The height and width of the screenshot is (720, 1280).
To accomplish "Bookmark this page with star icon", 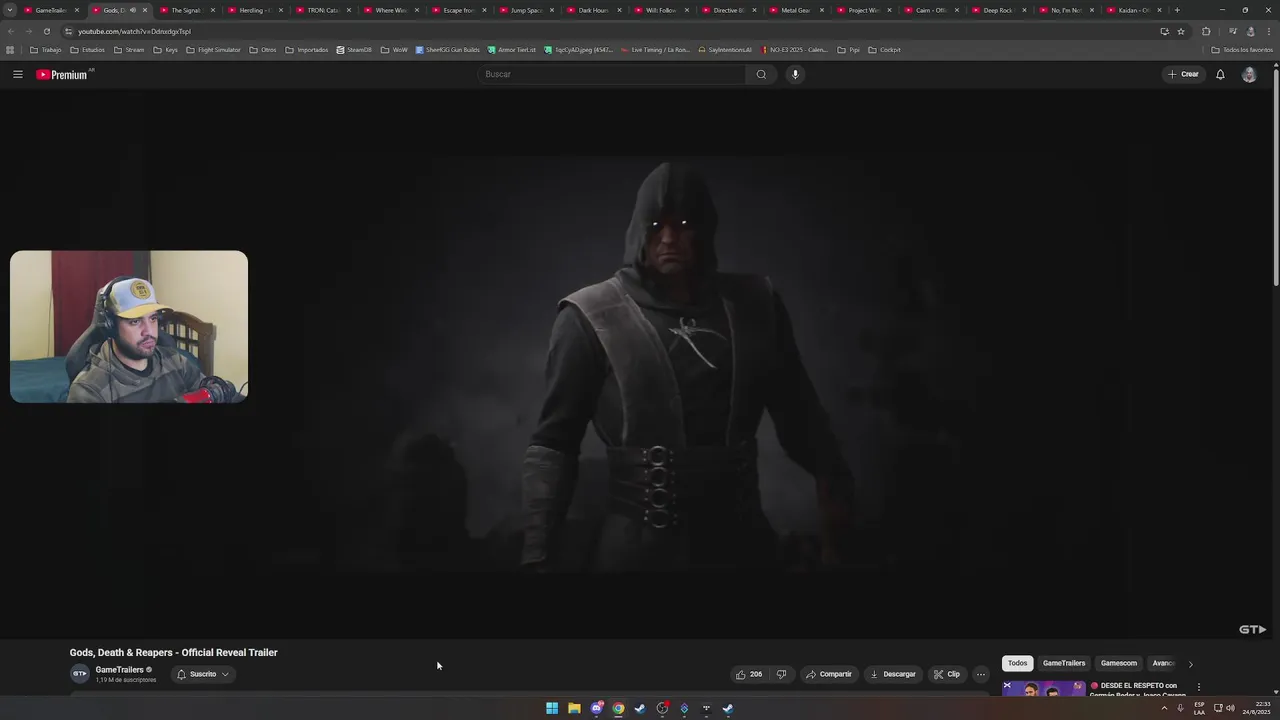I will [x=1180, y=31].
